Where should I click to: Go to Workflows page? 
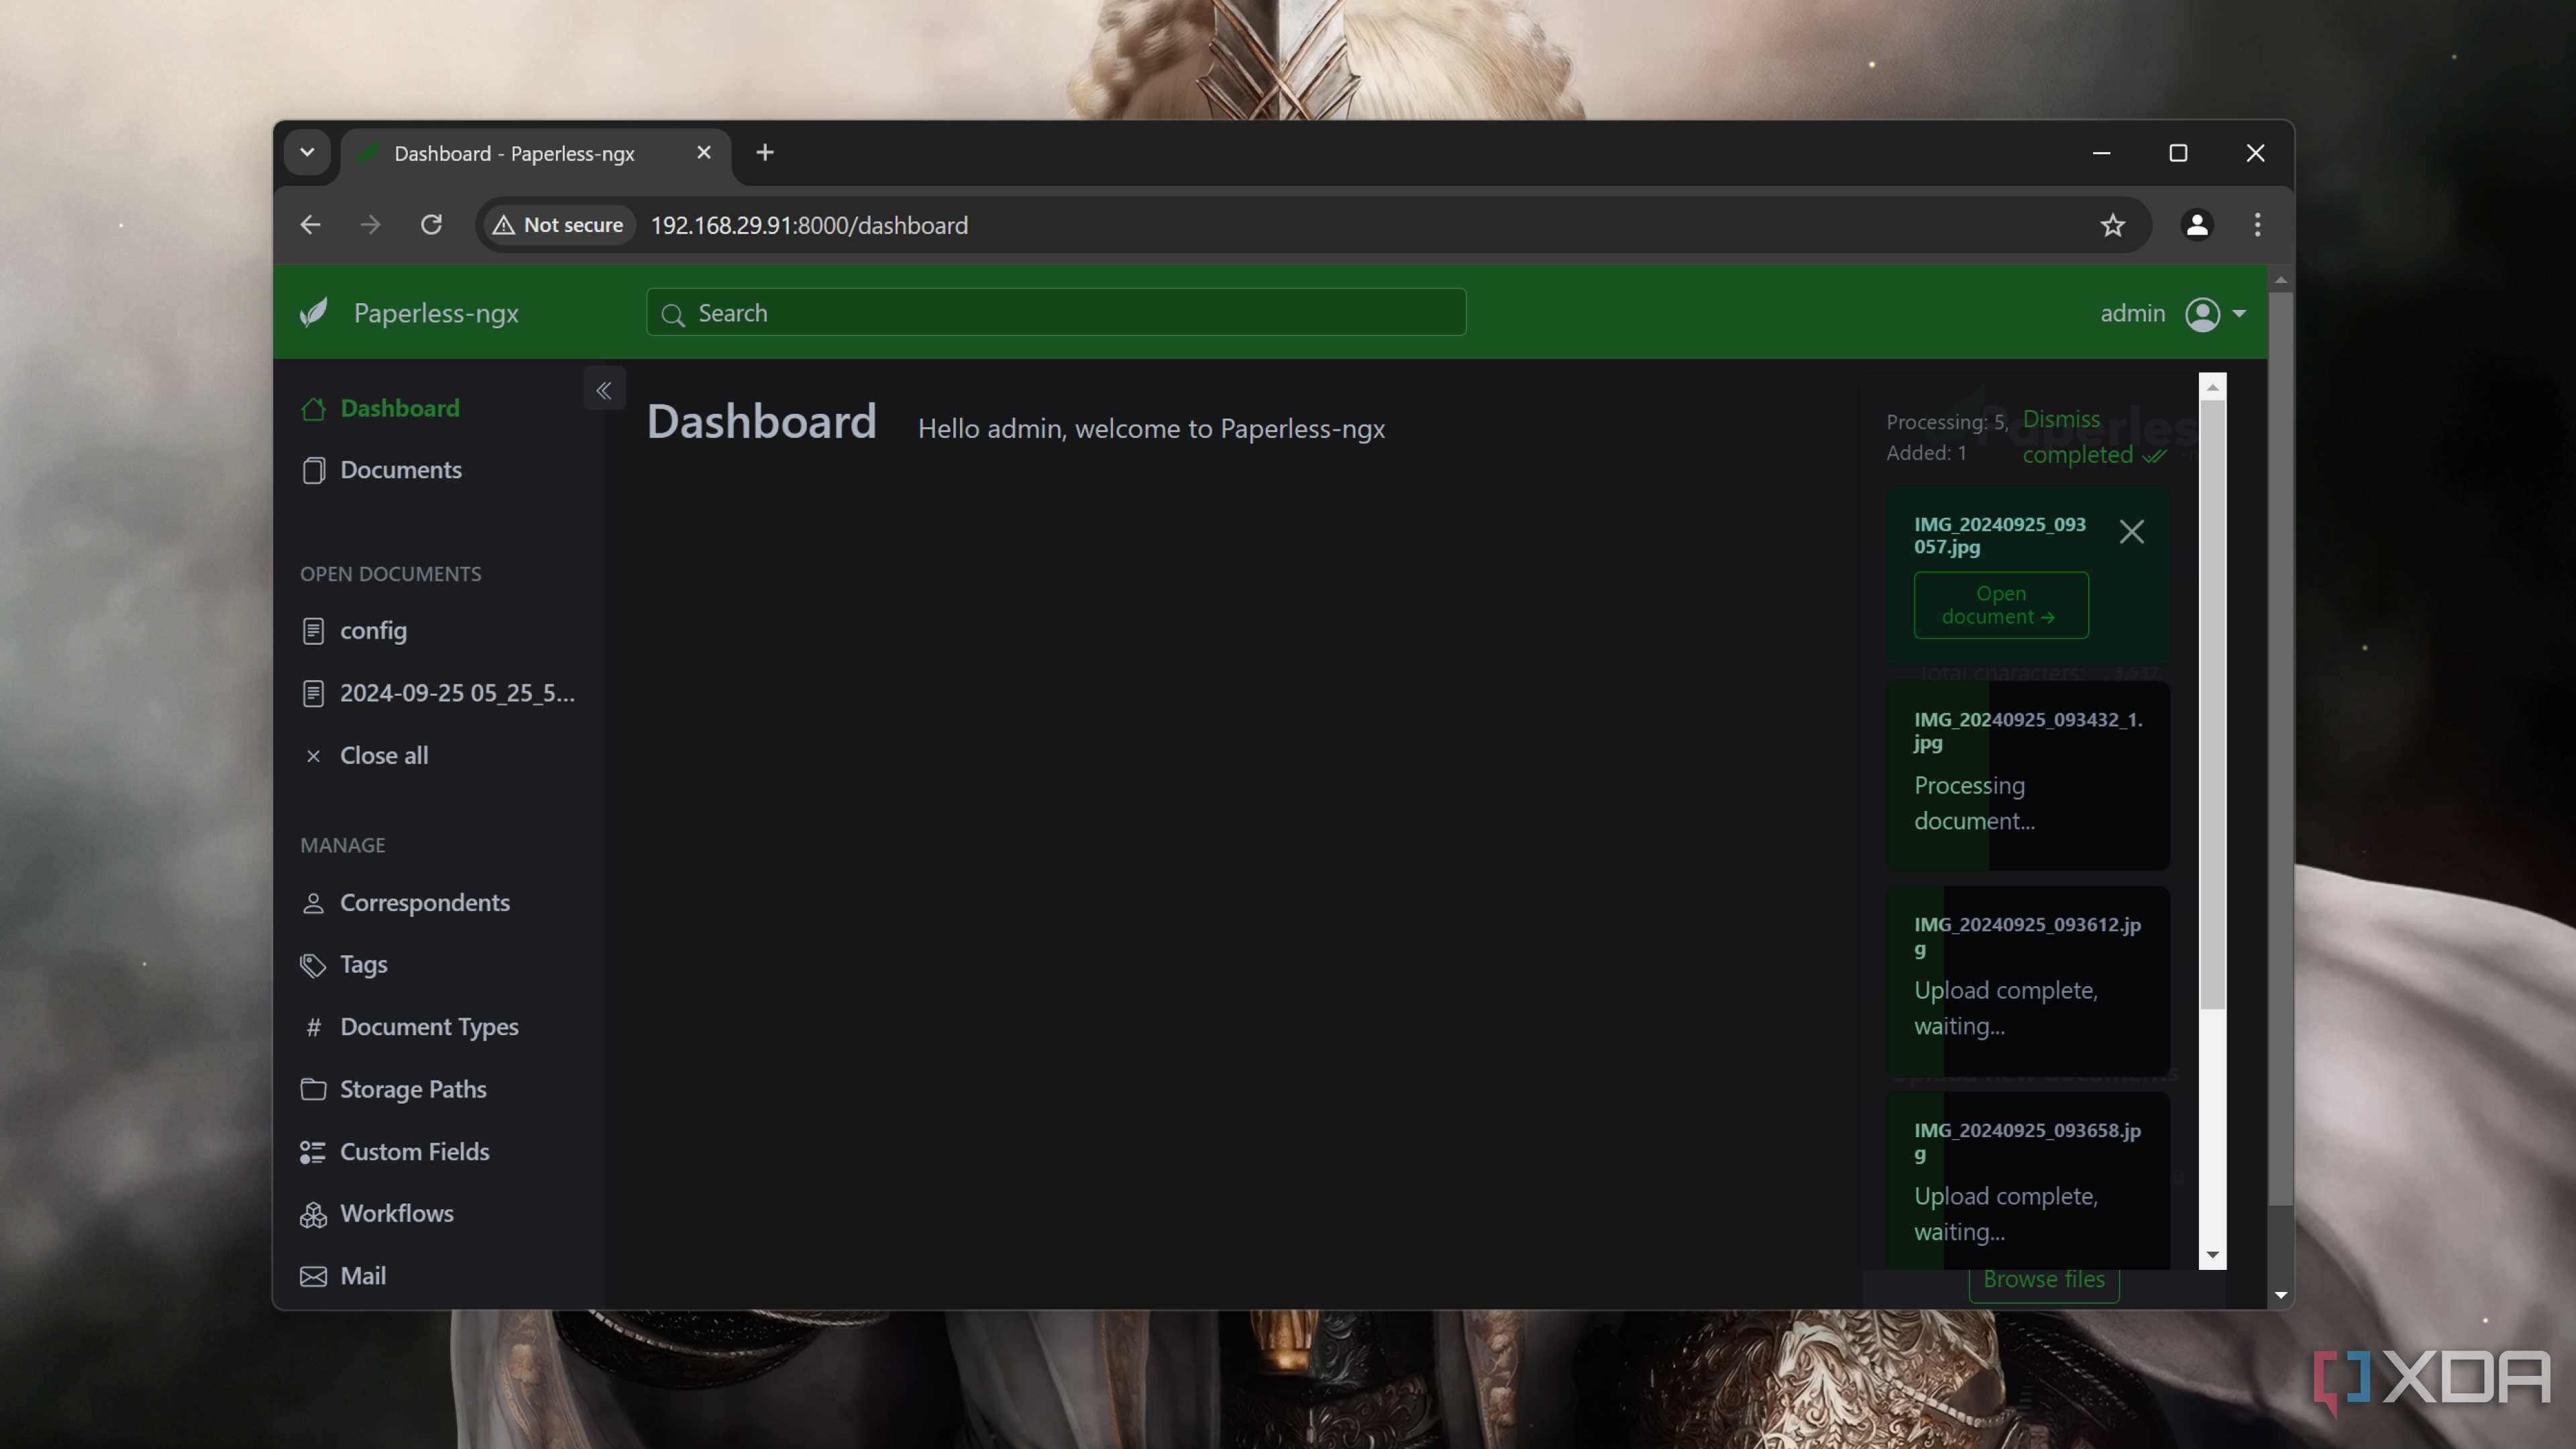tap(377, 1214)
